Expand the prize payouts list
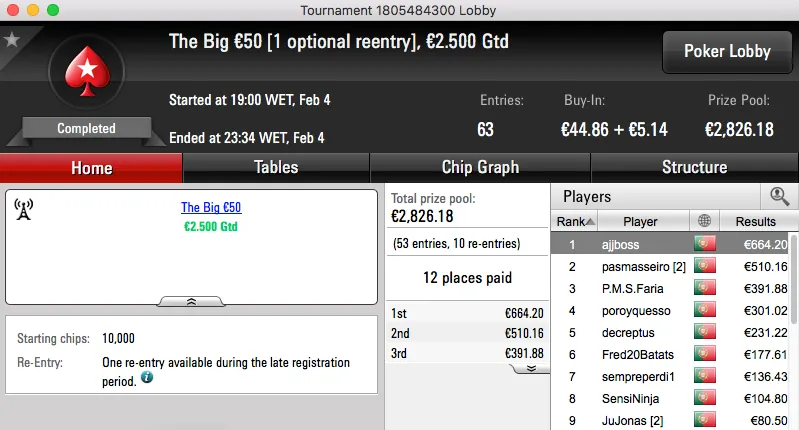Screen dimensions: 799x430 pos(530,368)
